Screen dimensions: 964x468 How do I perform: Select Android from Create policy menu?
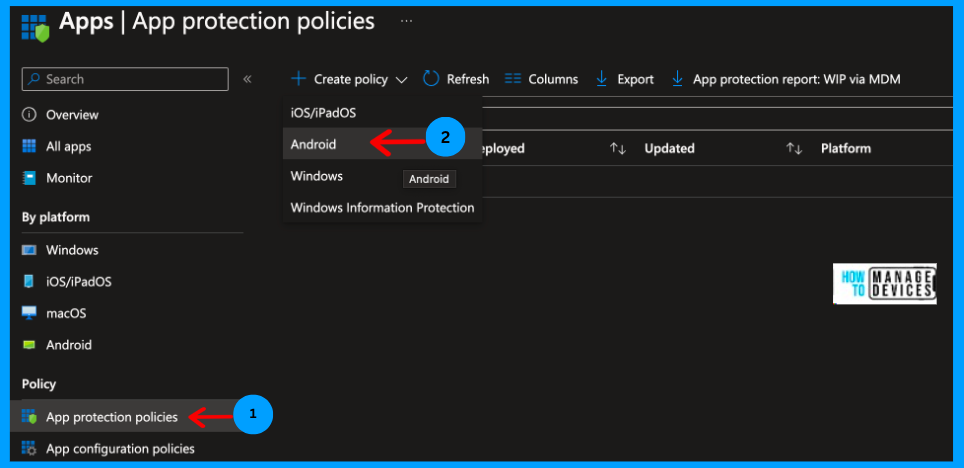click(x=382, y=144)
